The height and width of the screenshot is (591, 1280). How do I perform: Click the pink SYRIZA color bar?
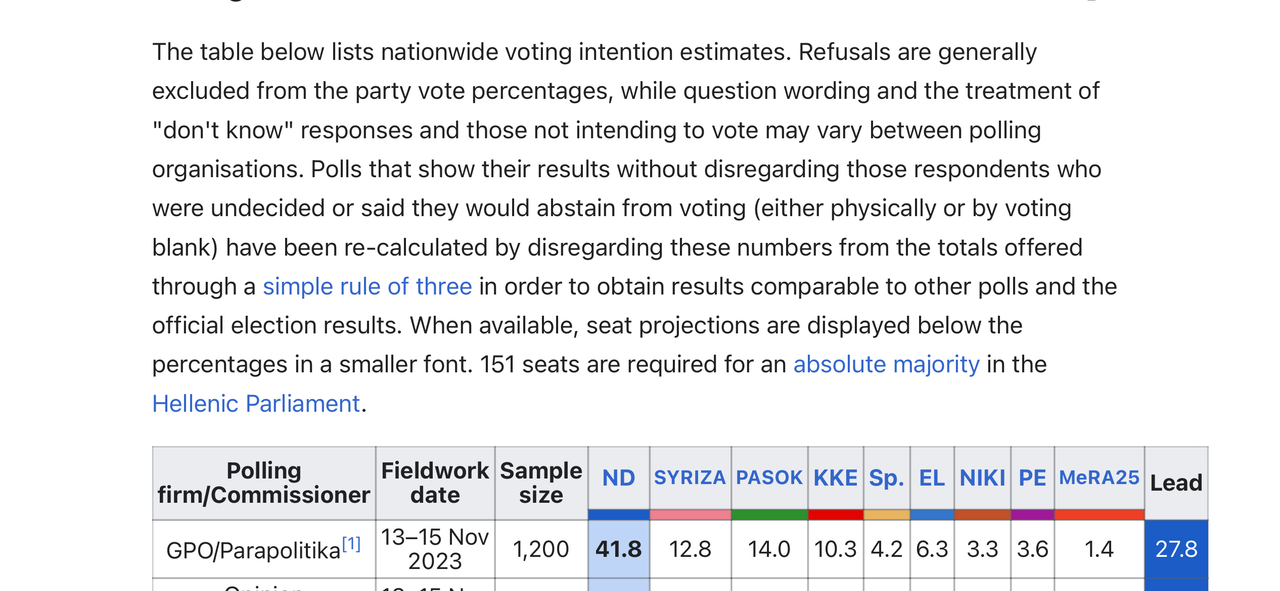690,514
